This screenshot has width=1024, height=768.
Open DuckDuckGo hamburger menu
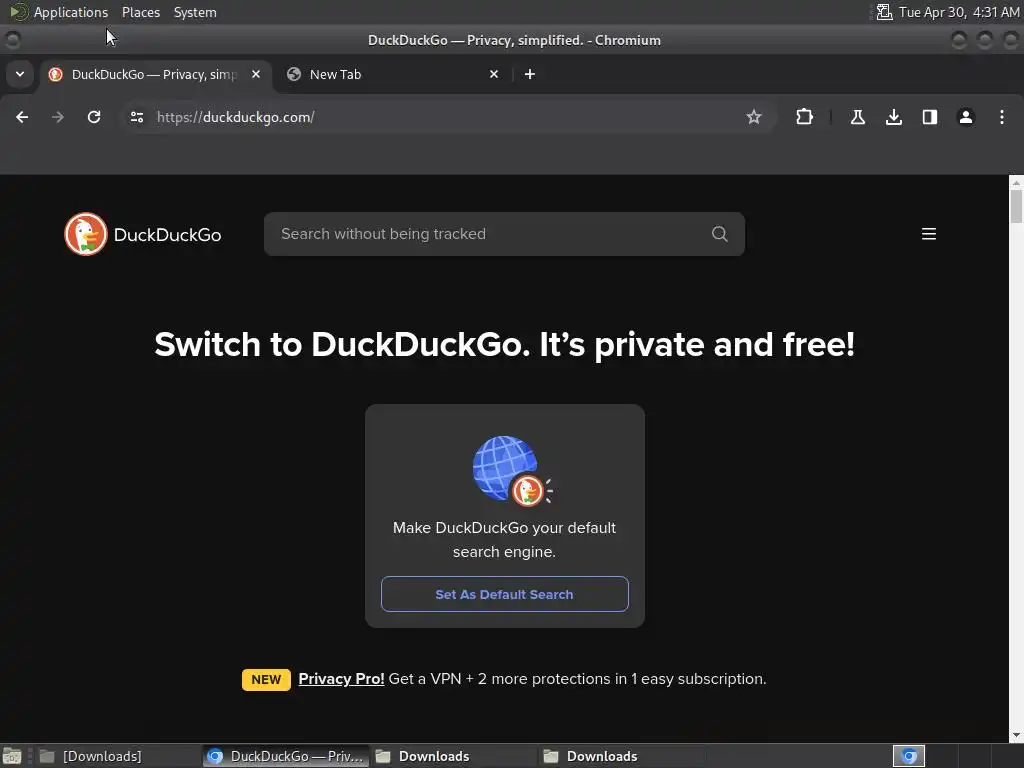pos(929,234)
